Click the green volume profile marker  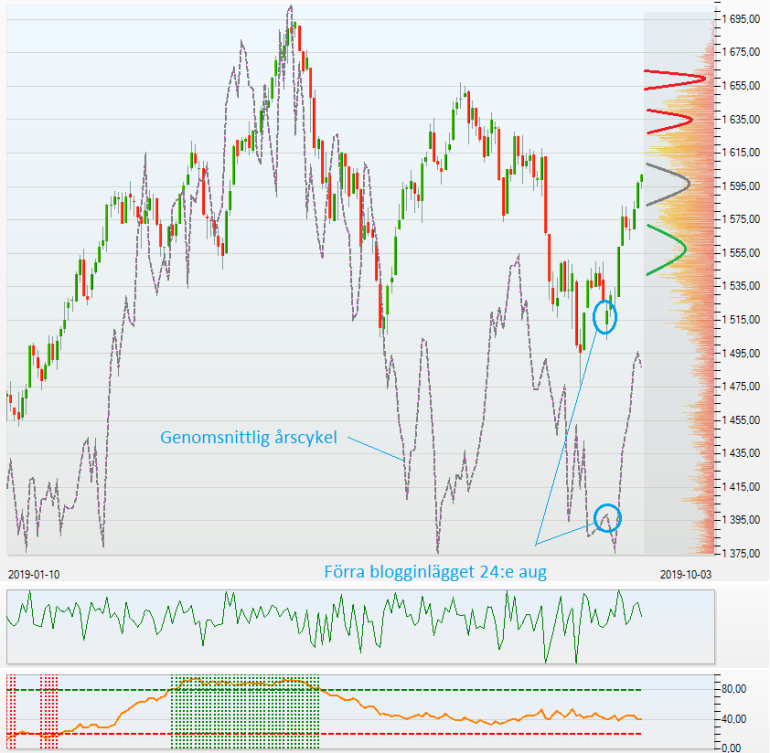[666, 250]
